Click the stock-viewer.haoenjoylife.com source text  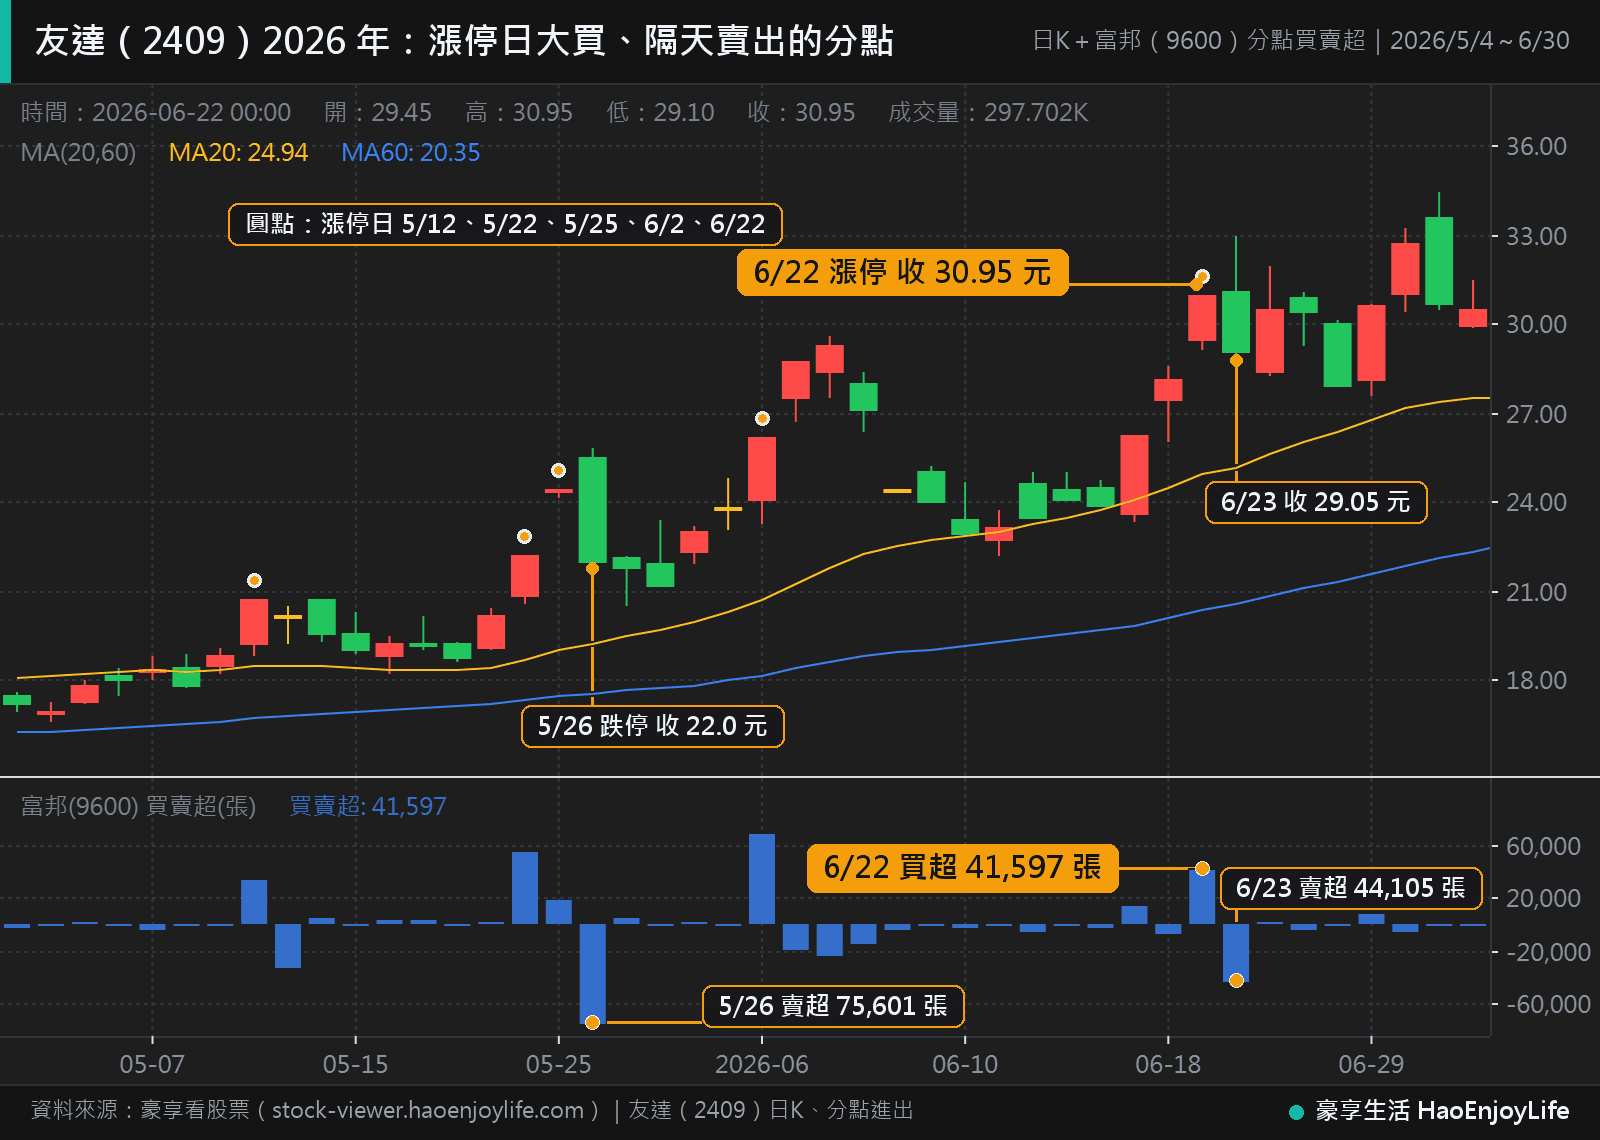tap(428, 1110)
